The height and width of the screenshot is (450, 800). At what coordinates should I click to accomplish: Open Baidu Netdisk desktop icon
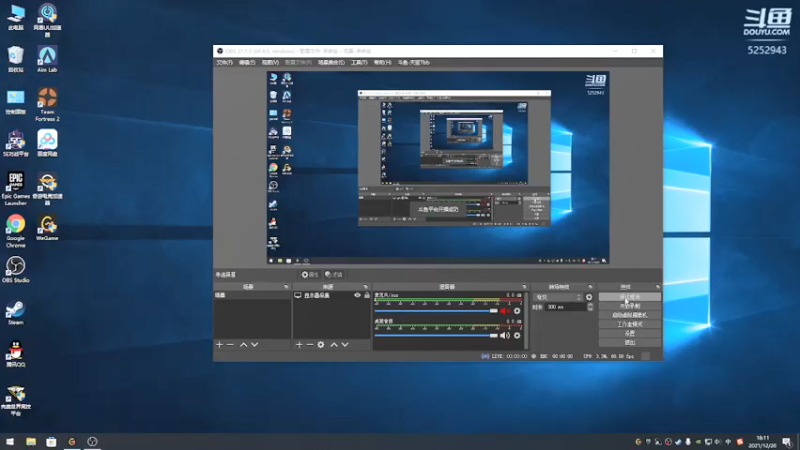pos(47,143)
